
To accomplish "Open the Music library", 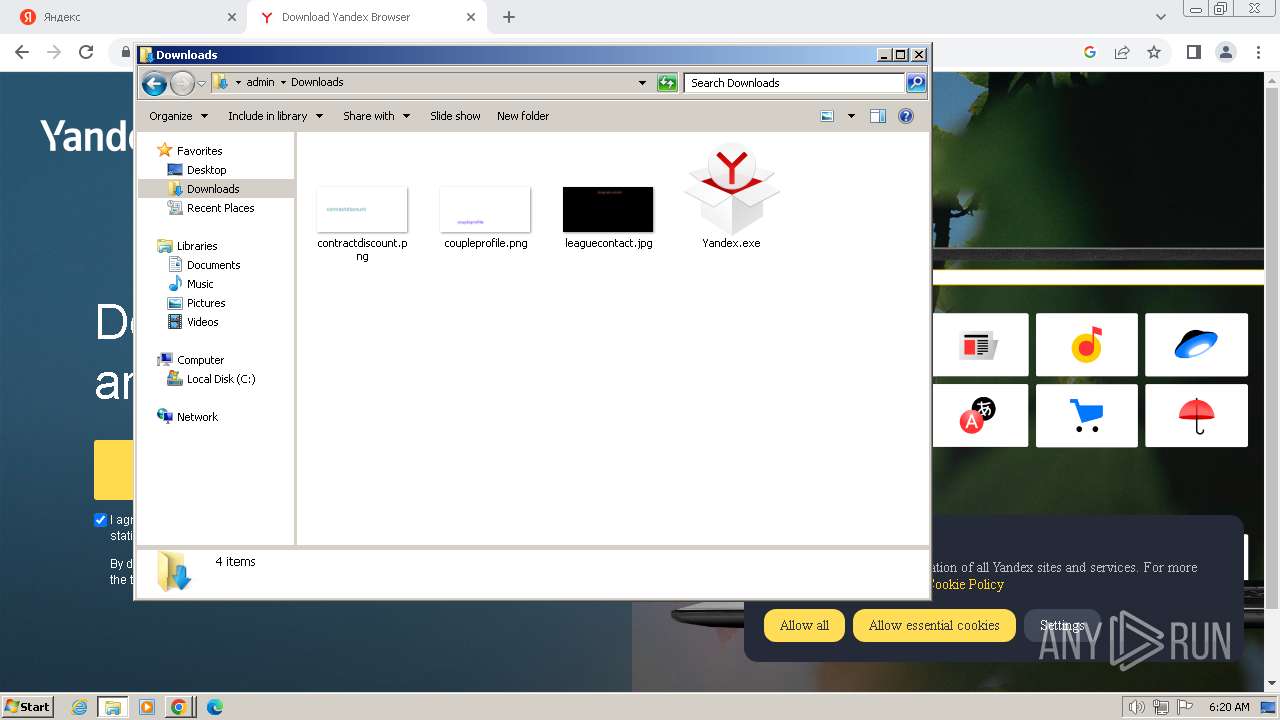I will point(200,284).
